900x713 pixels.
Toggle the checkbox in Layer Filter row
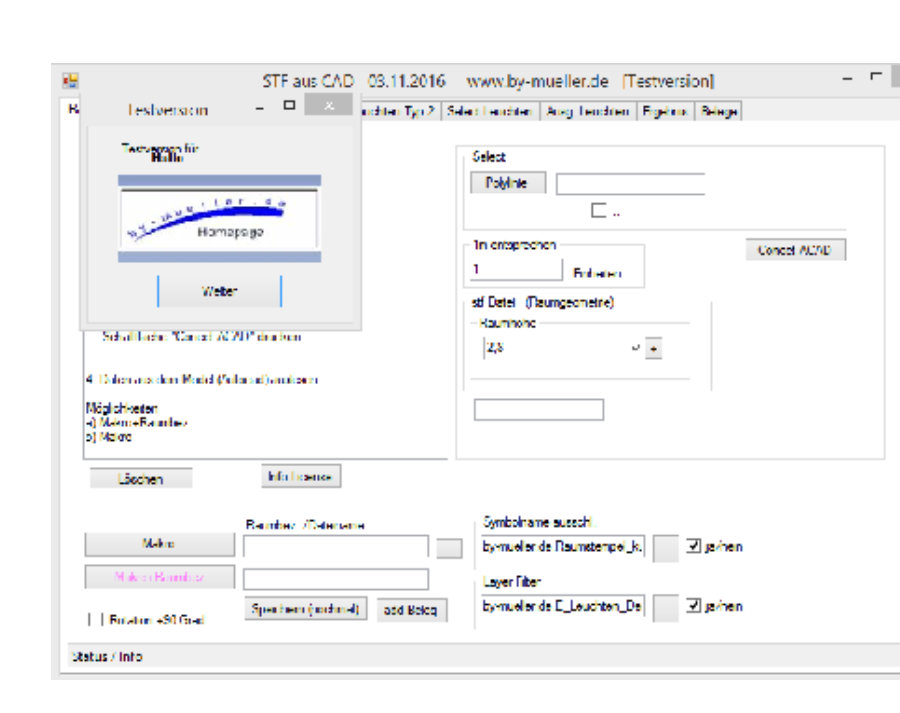[x=693, y=606]
